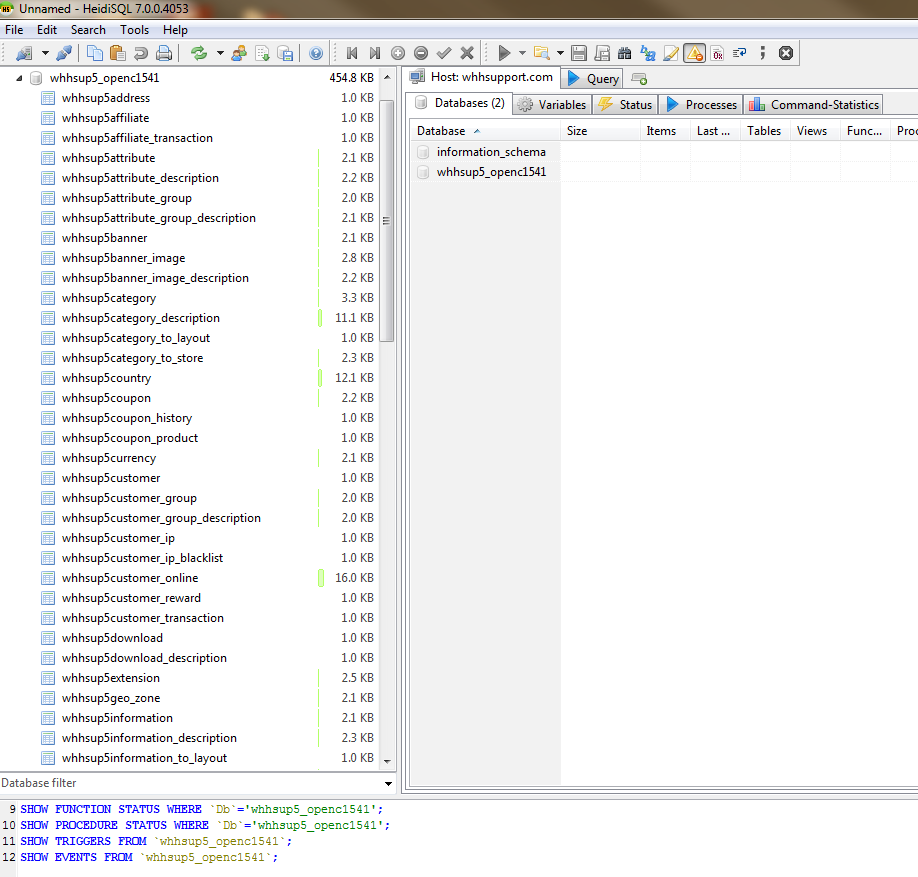The image size is (918, 877).
Task: Click the green Refresh icon in toolbar
Action: [x=199, y=53]
